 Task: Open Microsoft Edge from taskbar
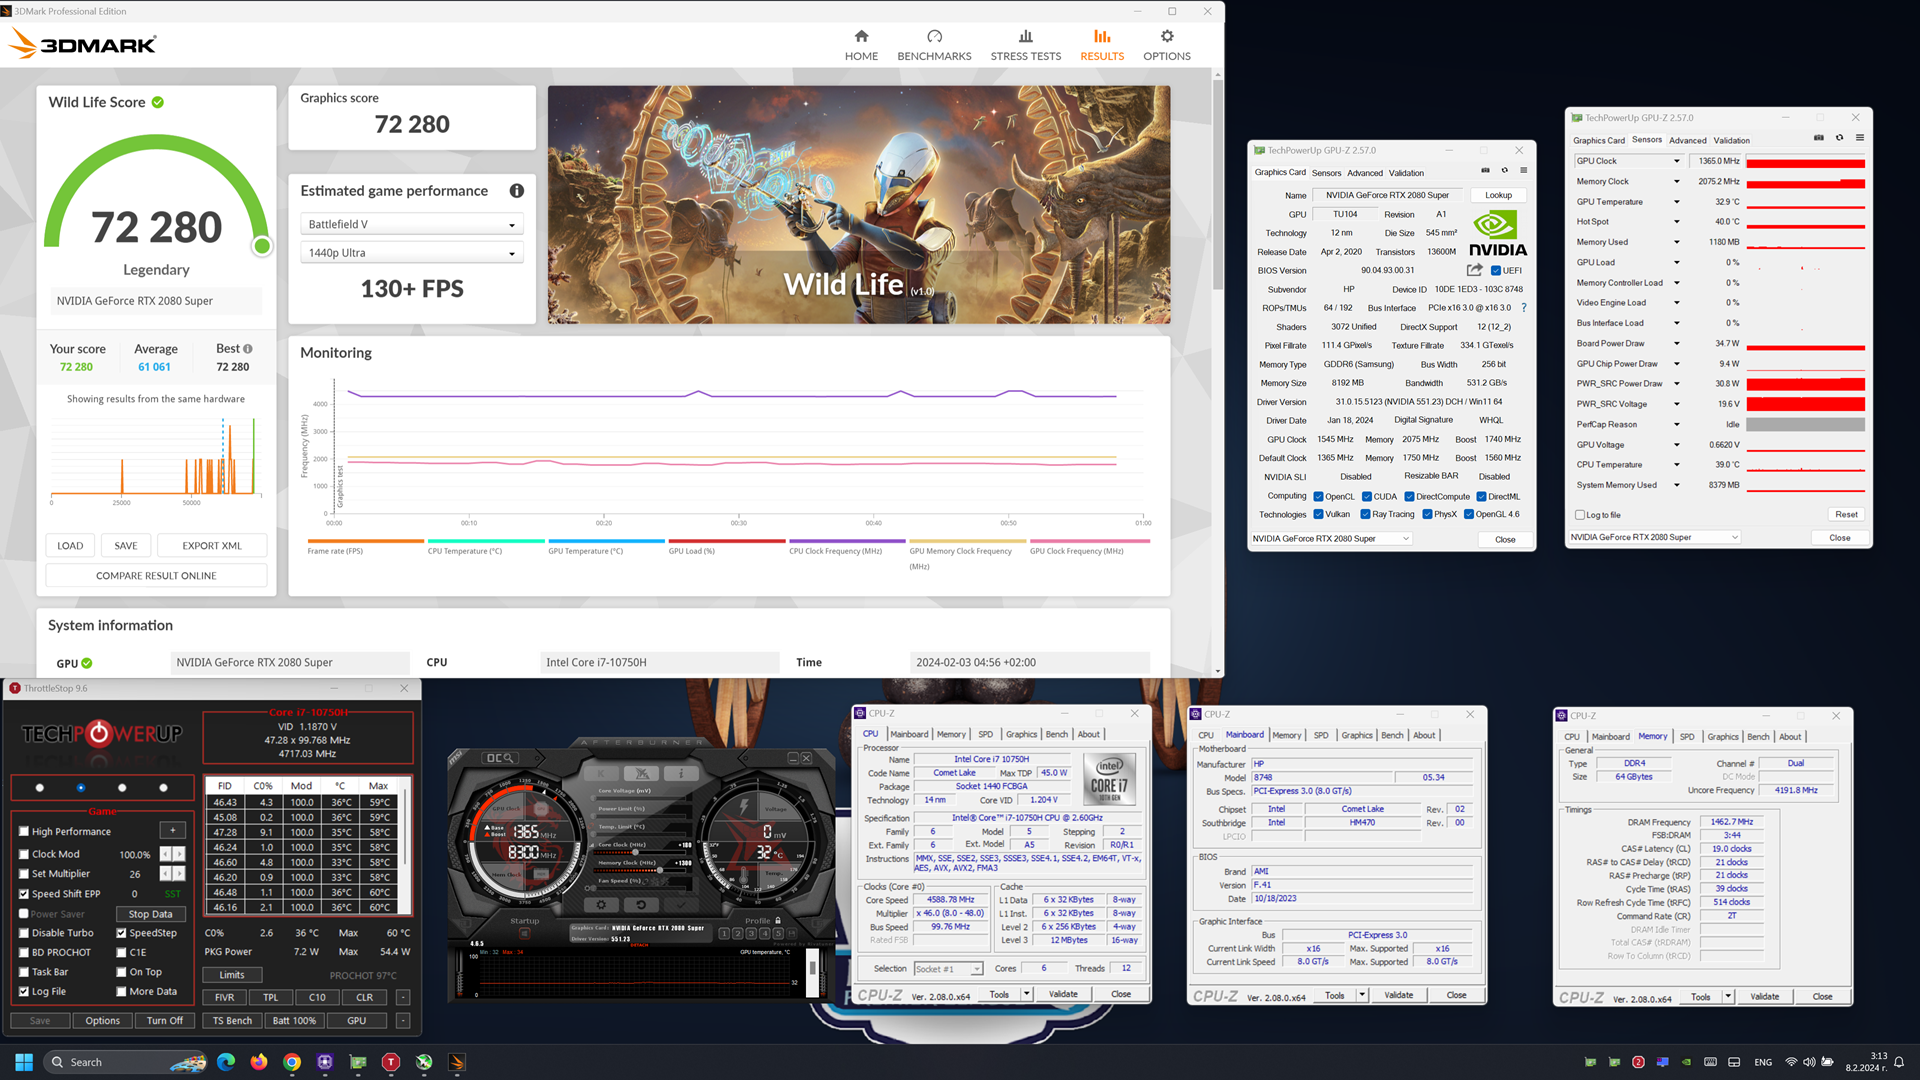226,1062
